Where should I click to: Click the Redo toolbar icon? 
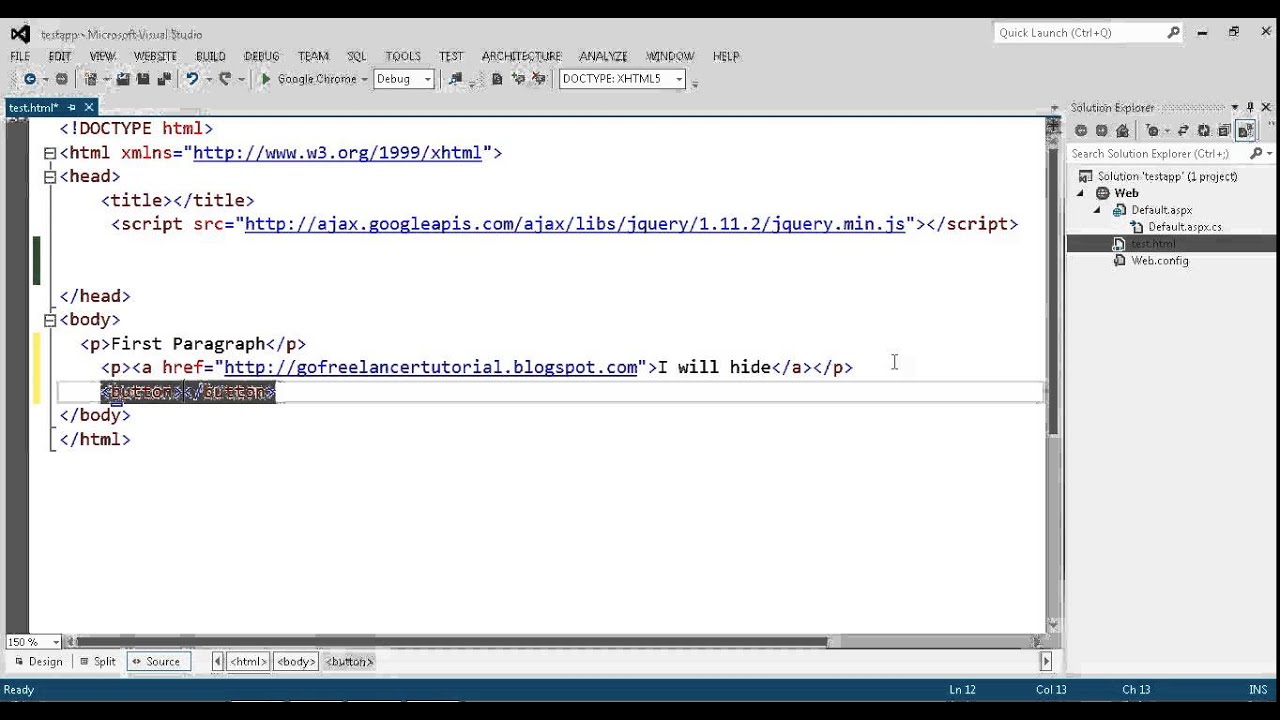(x=225, y=79)
